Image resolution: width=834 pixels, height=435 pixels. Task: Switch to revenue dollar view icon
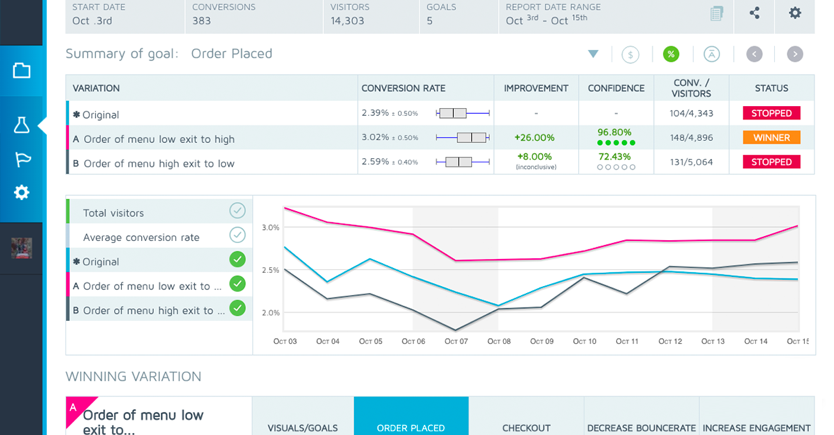pos(630,54)
